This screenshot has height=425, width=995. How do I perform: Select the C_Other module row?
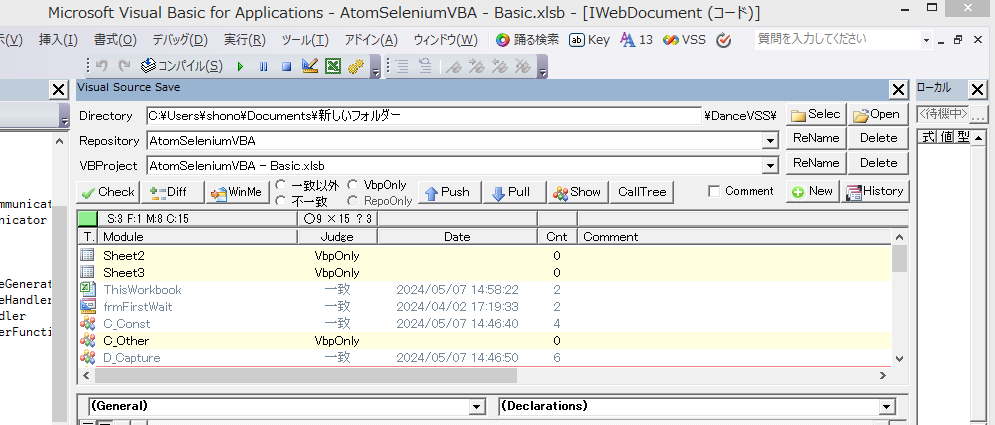click(x=485, y=341)
